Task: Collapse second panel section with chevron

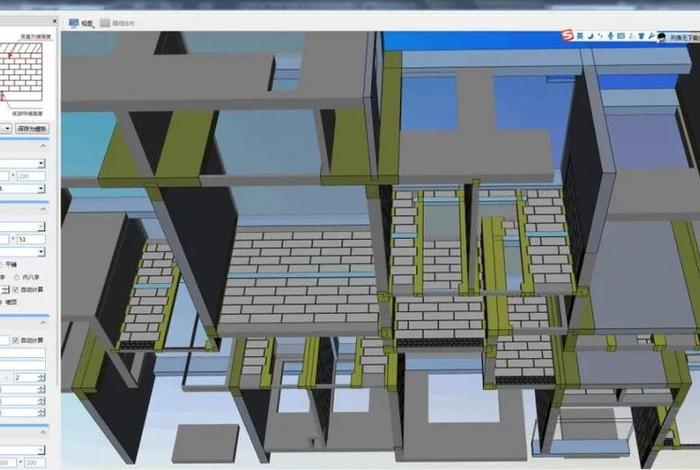Action: [43, 208]
